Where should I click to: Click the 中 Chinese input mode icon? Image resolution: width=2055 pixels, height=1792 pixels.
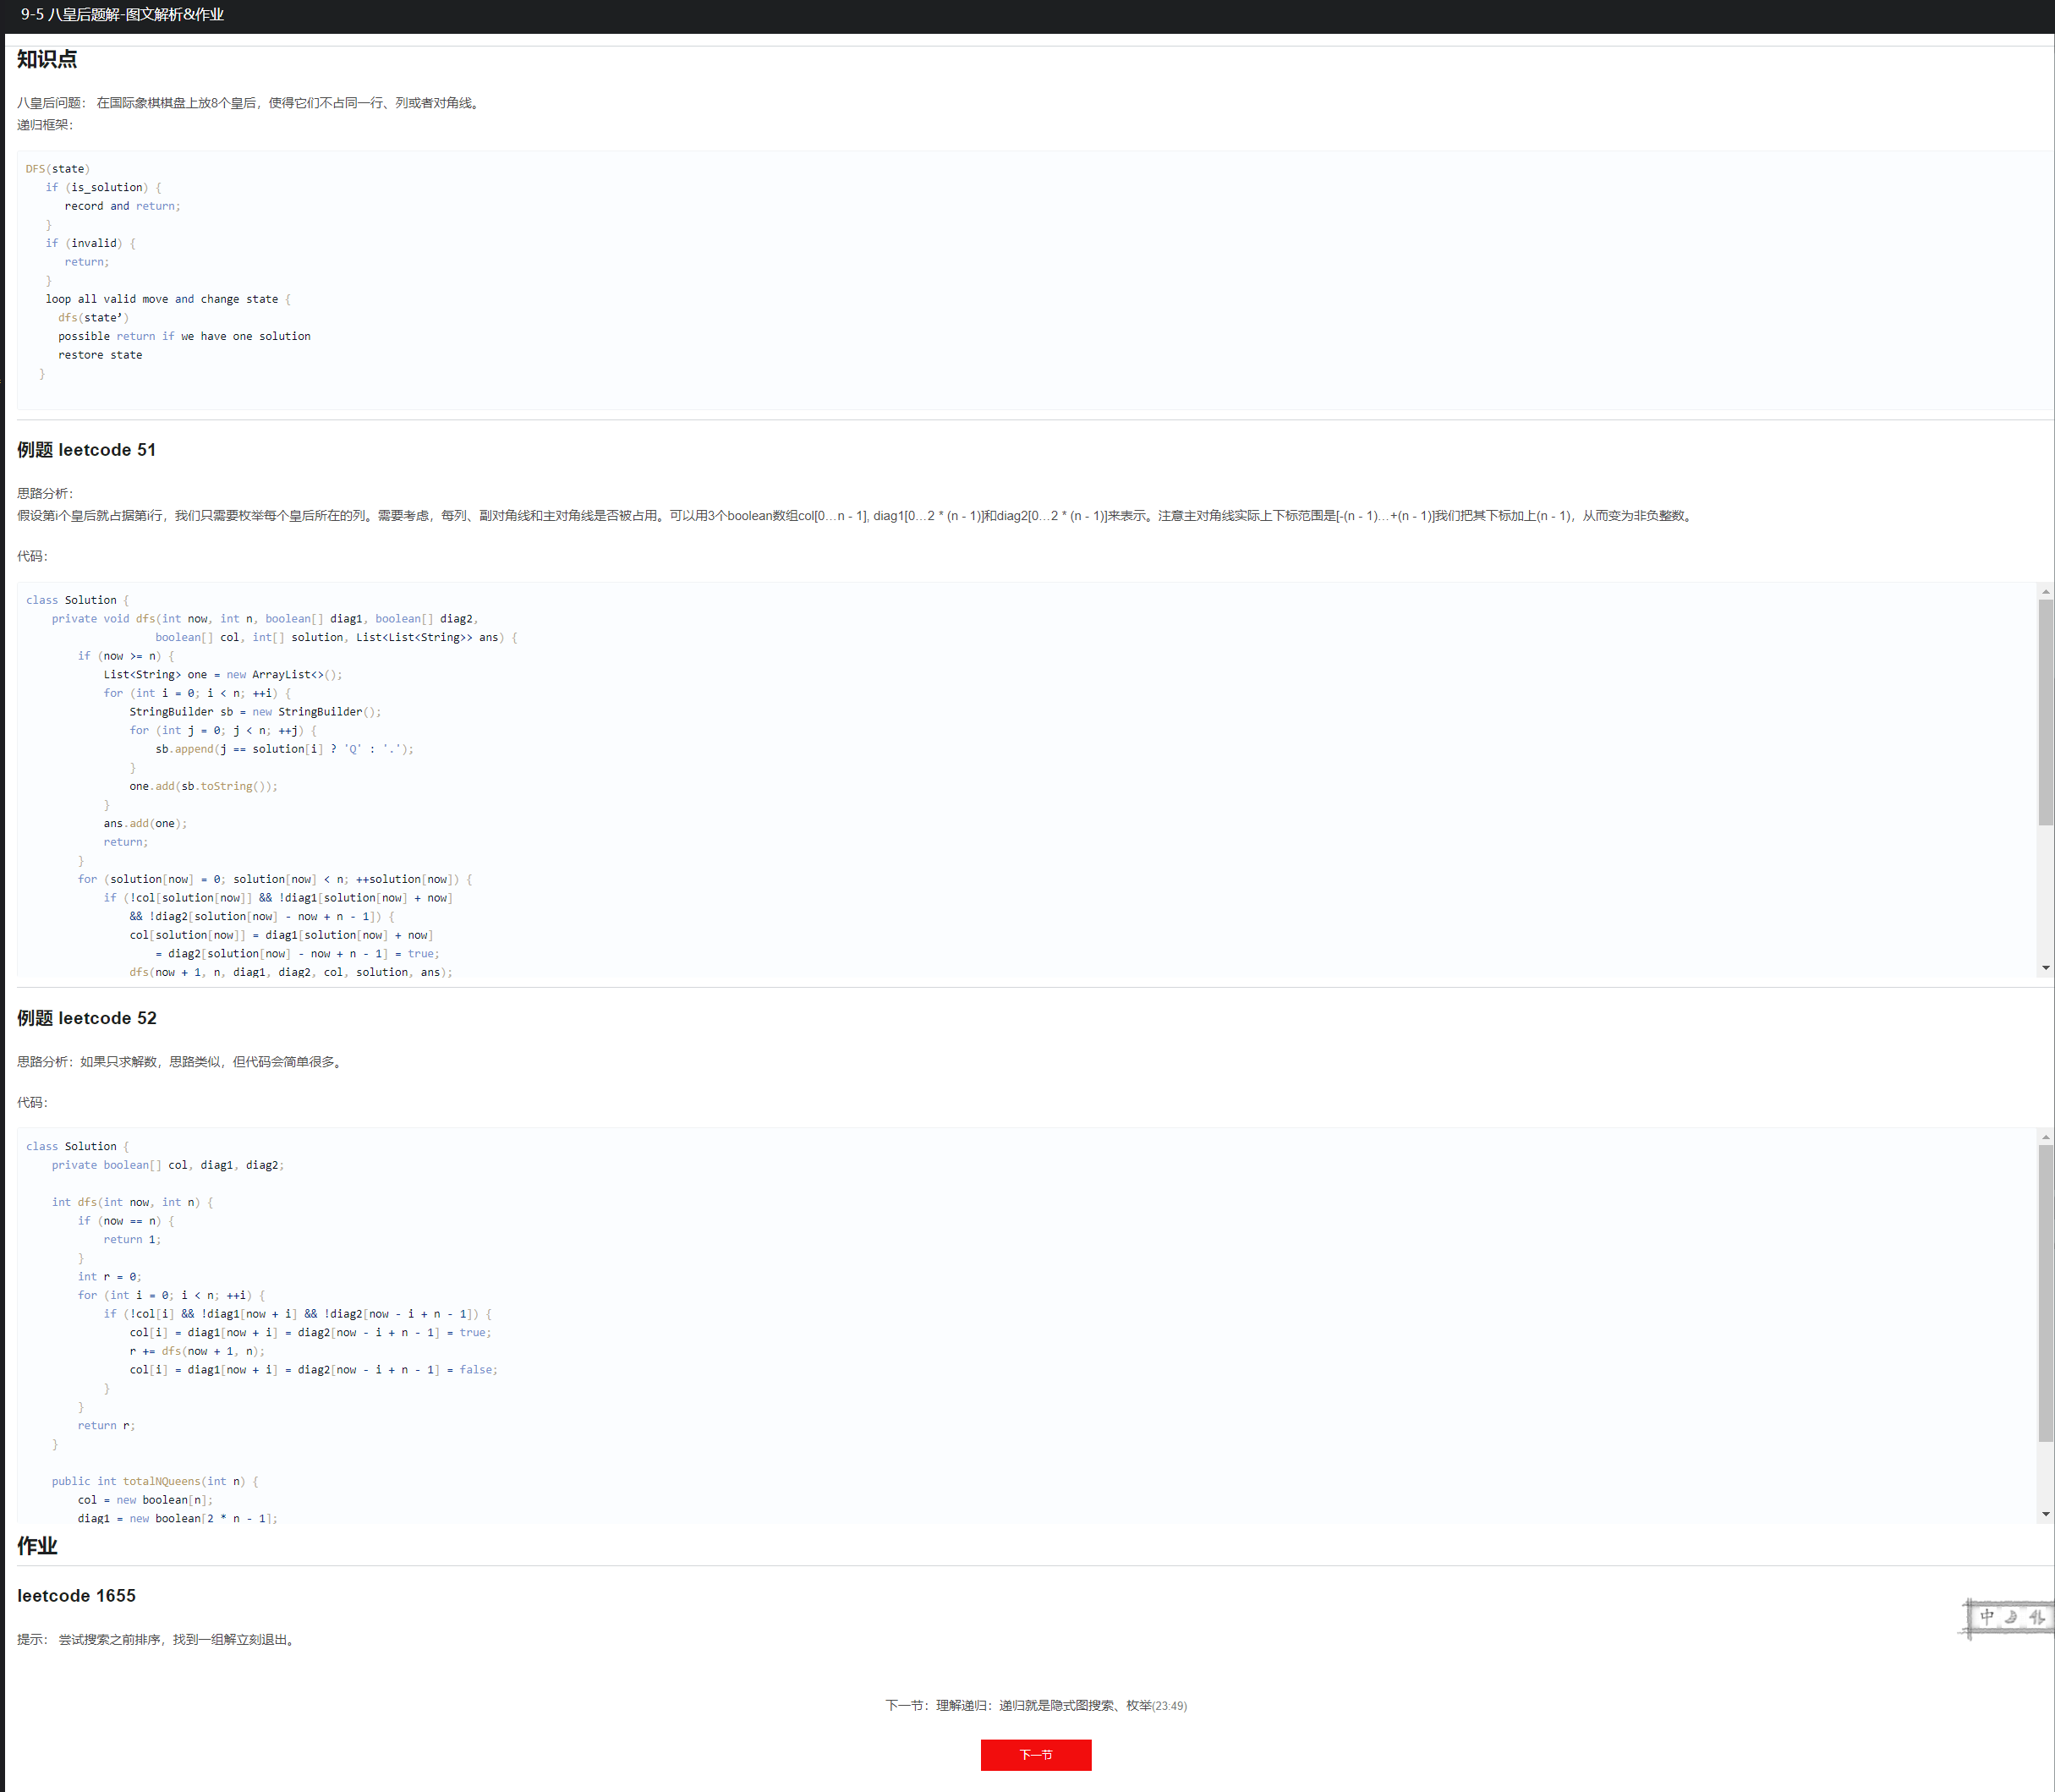[x=1987, y=1617]
